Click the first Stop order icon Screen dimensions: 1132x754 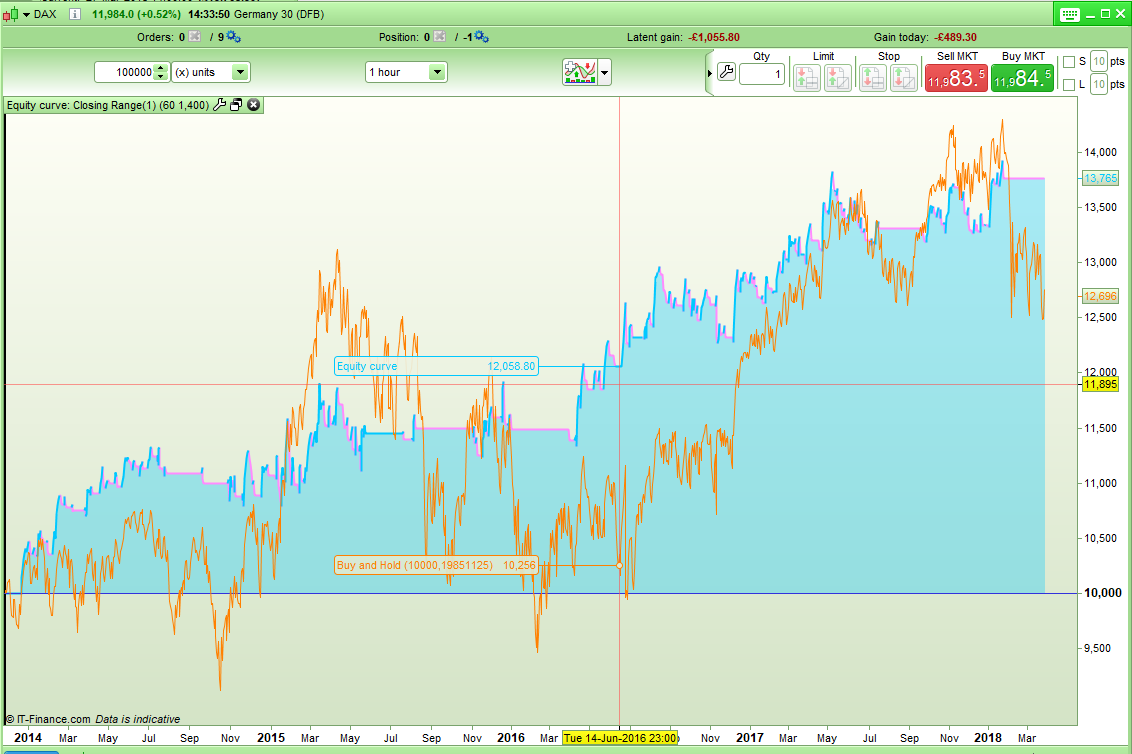(x=872, y=77)
